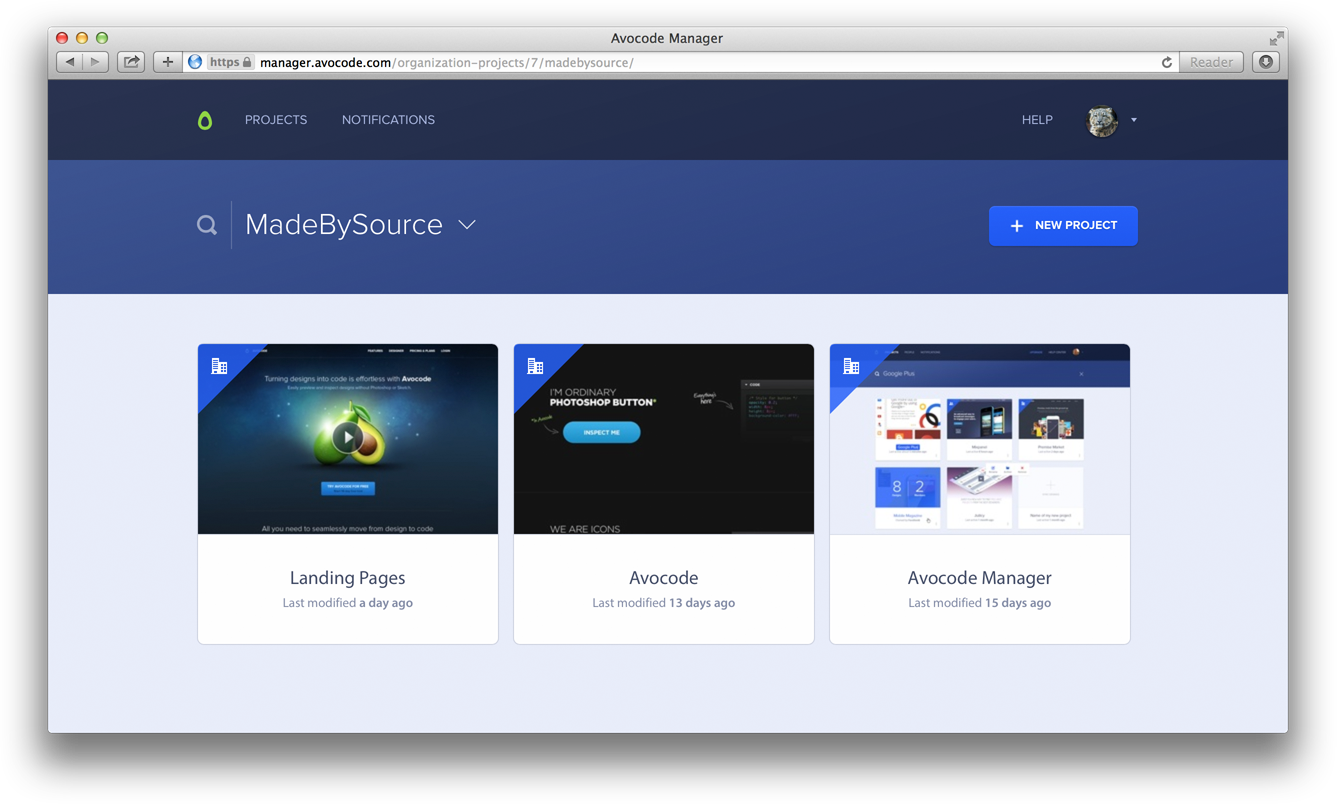Image resolution: width=1337 pixels, height=804 pixels.
Task: Open the HELP menu item
Action: [x=1037, y=120]
